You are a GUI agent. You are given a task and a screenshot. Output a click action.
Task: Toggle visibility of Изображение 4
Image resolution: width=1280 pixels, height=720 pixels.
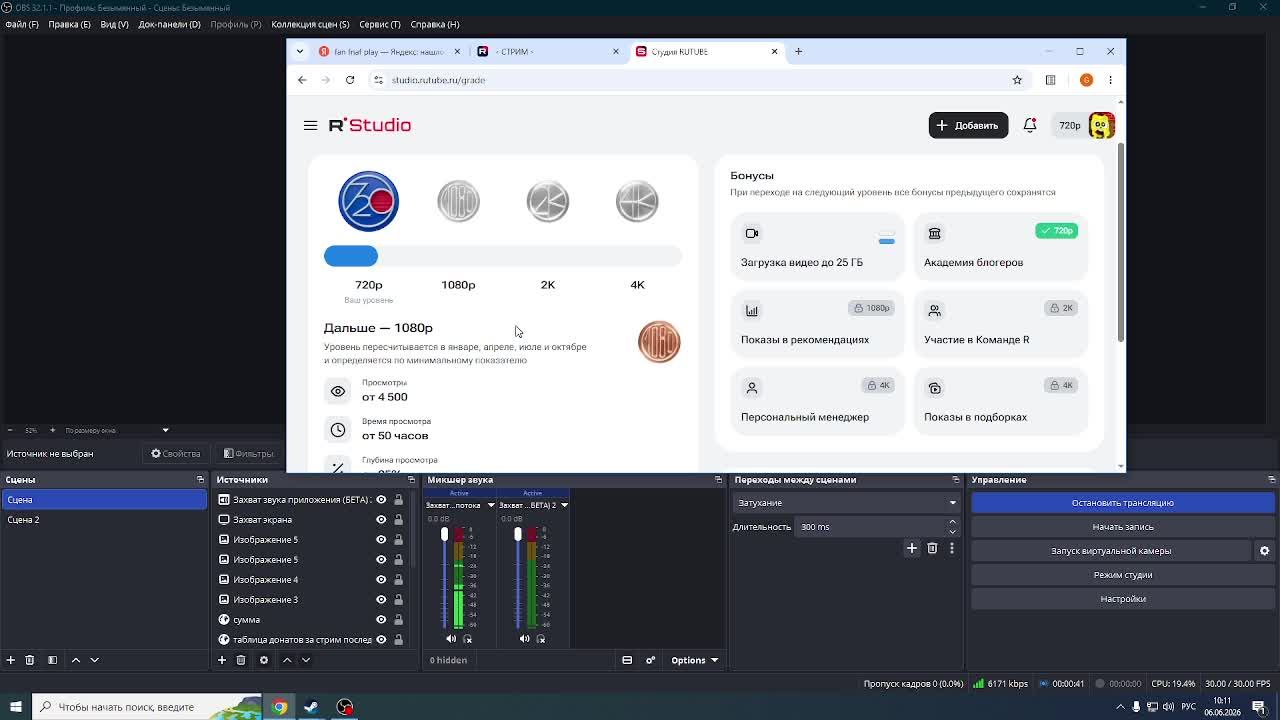coord(381,580)
